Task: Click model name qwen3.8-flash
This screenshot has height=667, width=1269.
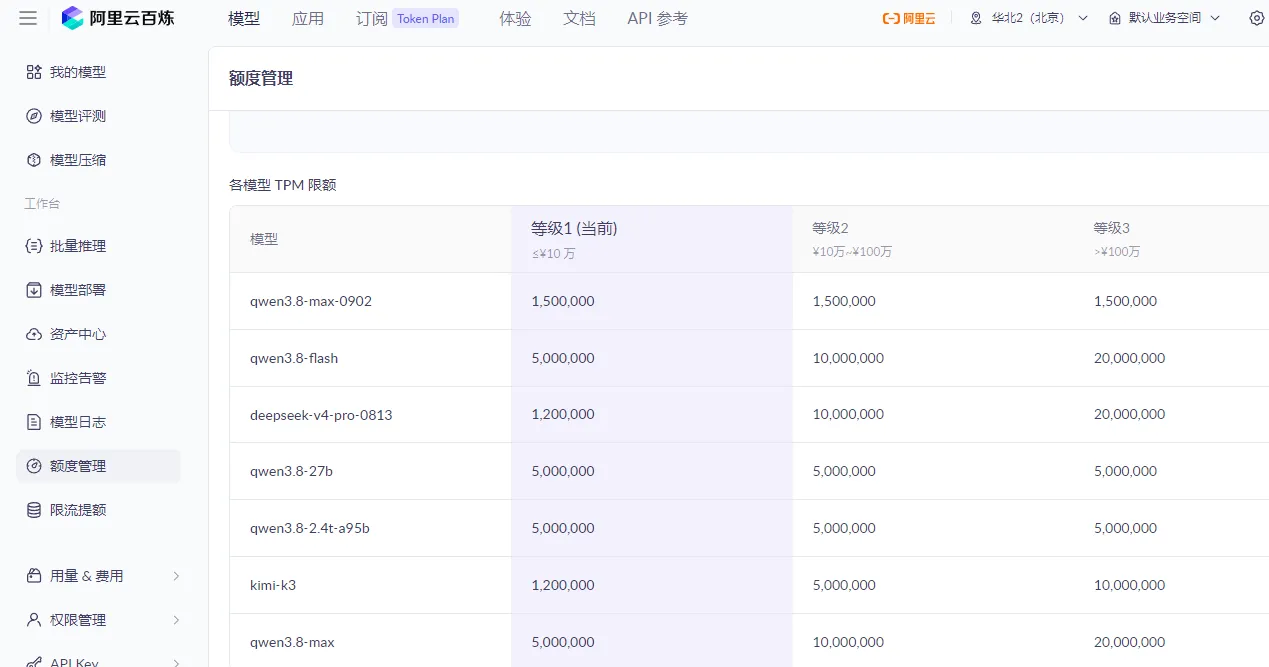Action: click(x=294, y=358)
